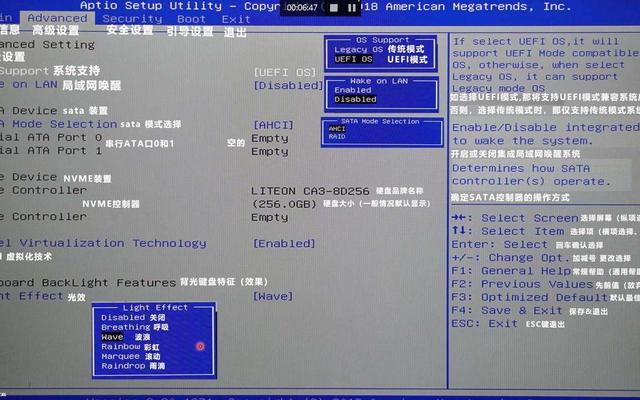640x400 pixels.
Task: Pick Disabled in Wake on LAN popup
Action: 356,99
